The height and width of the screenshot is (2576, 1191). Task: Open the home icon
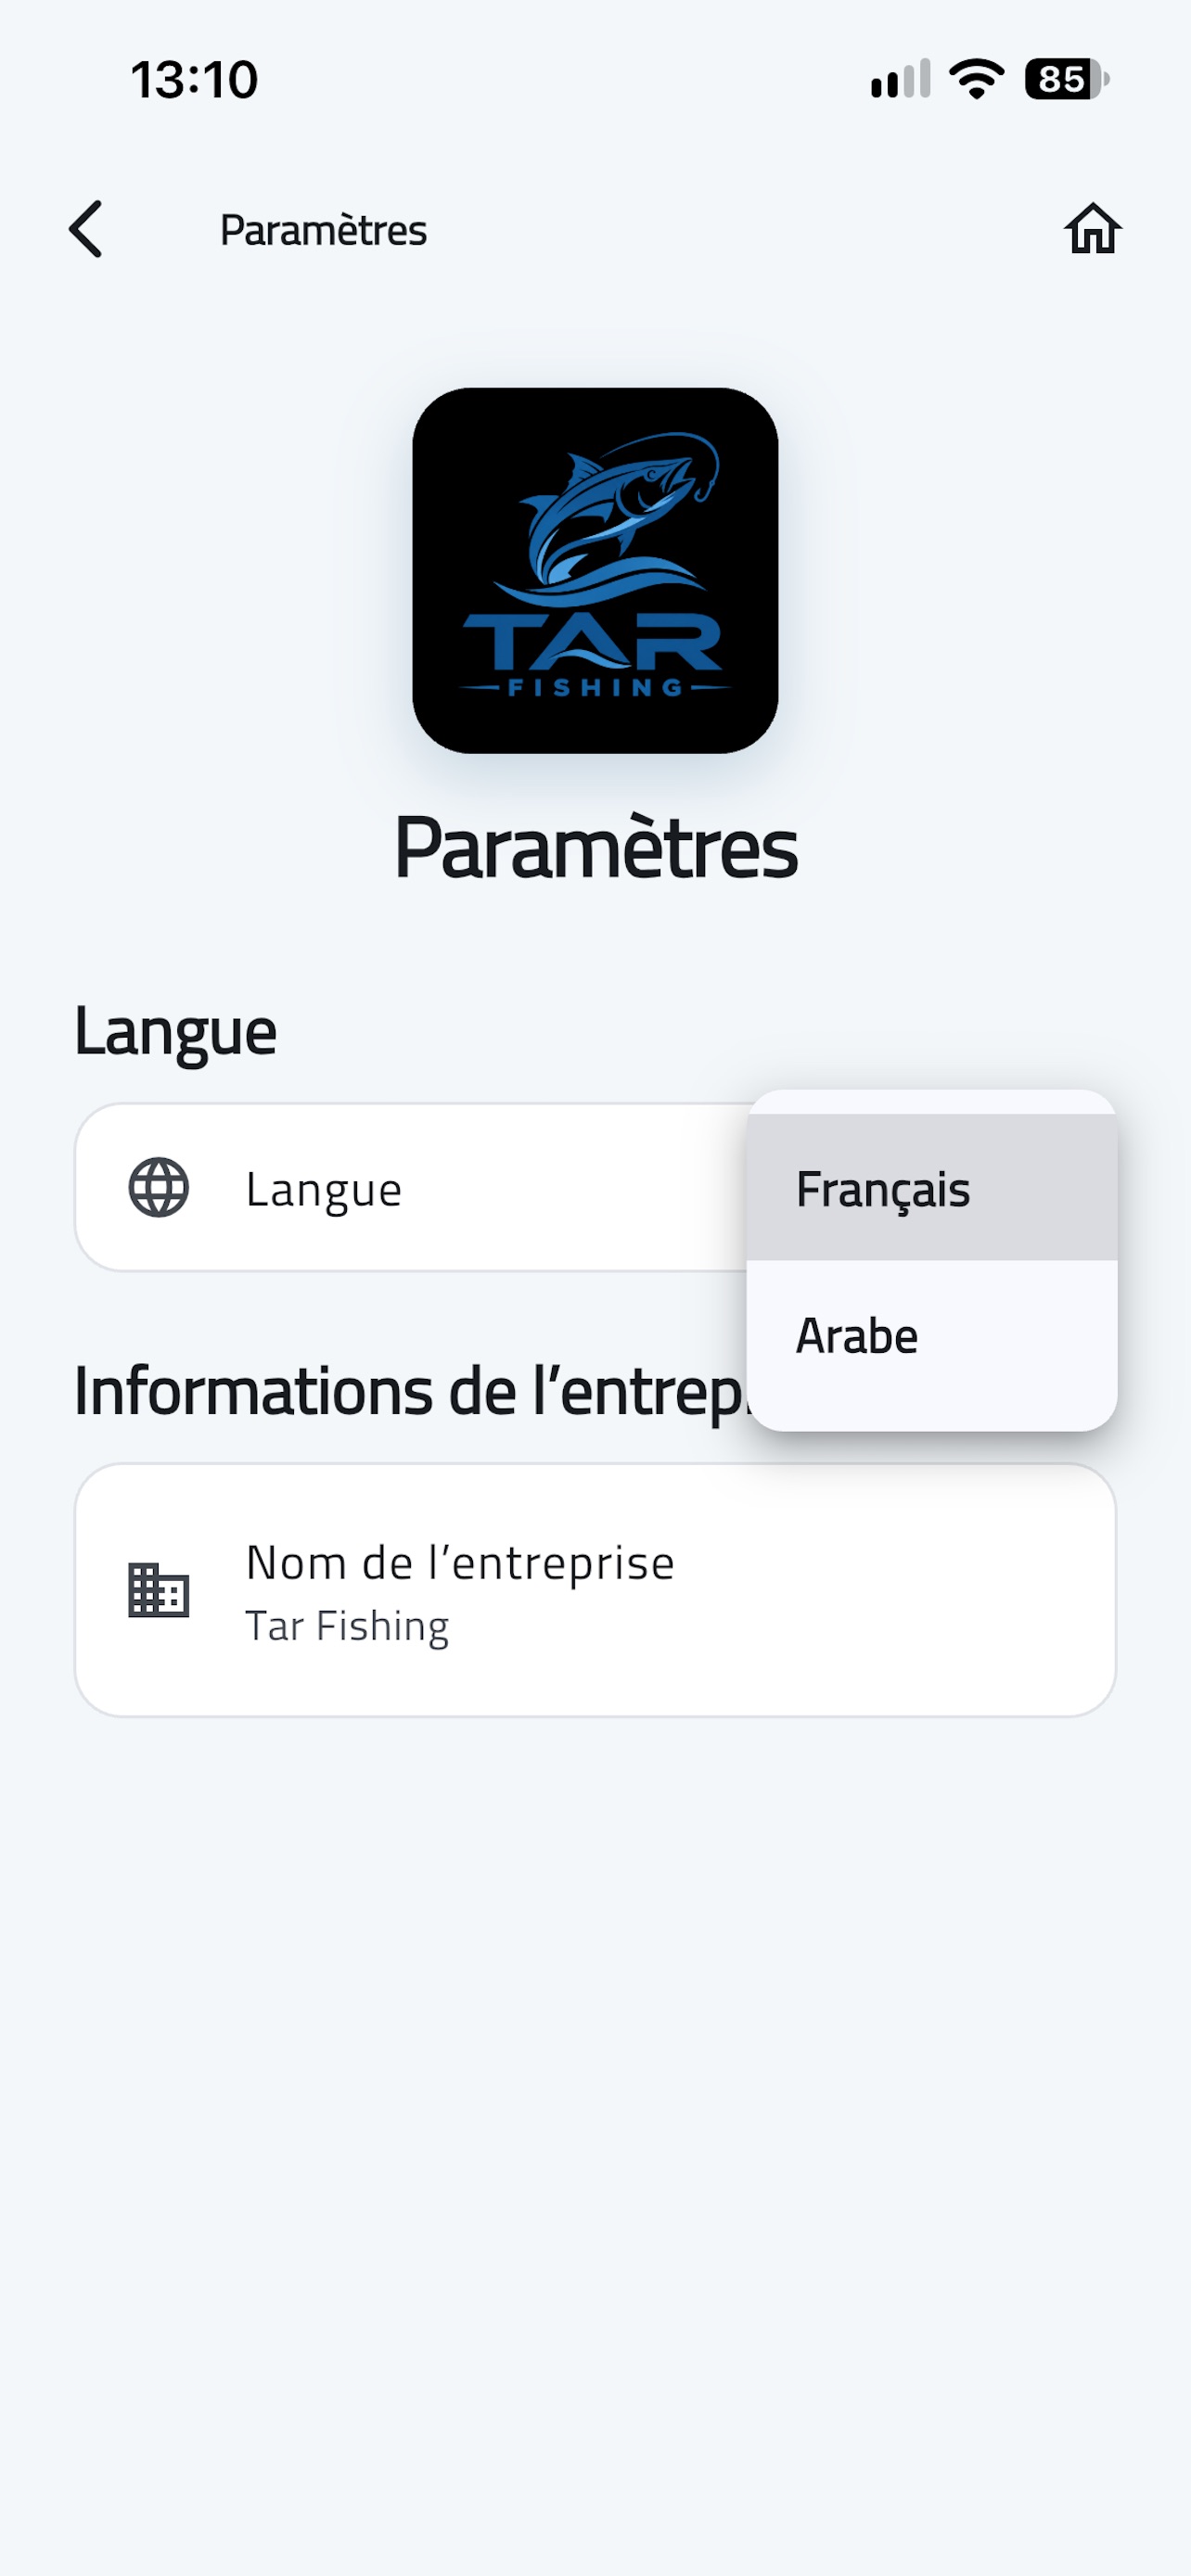pos(1092,229)
